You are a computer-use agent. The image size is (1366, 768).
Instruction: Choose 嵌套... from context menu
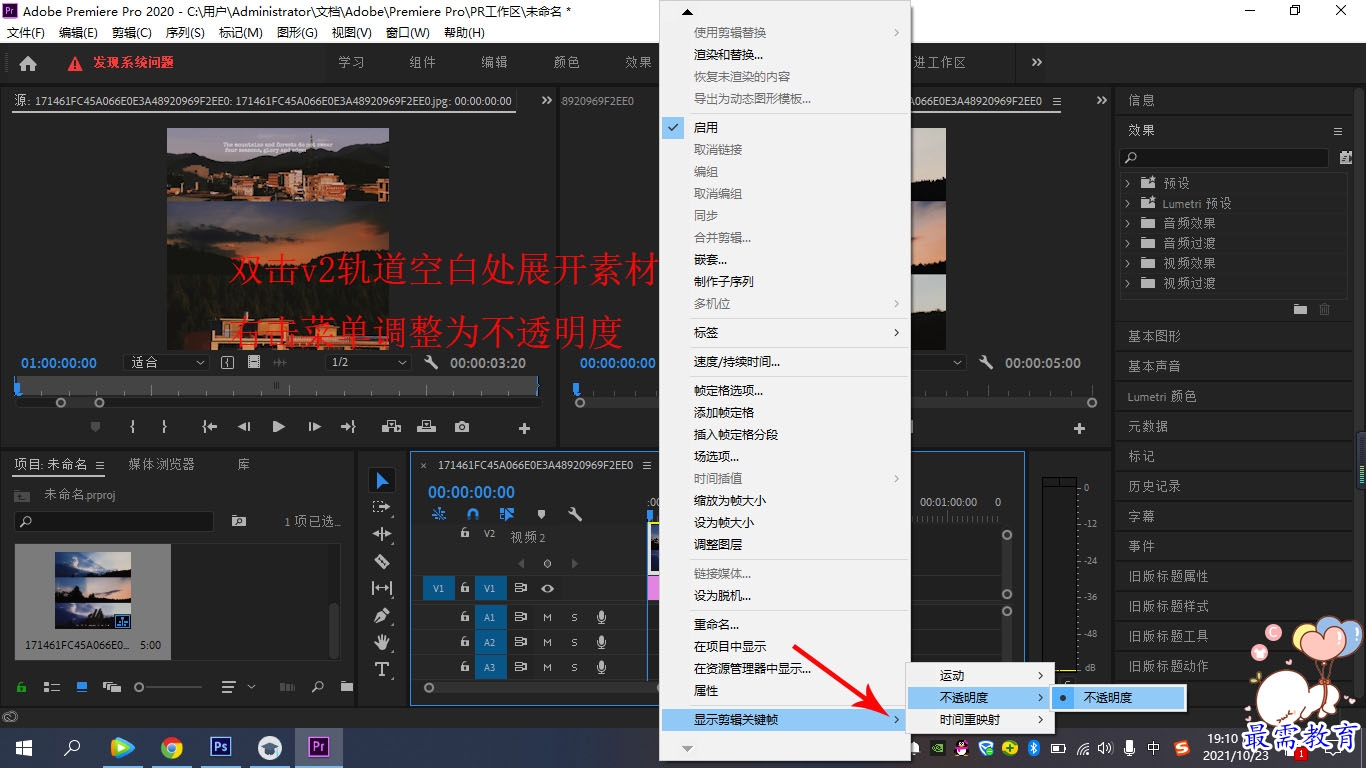[784, 260]
